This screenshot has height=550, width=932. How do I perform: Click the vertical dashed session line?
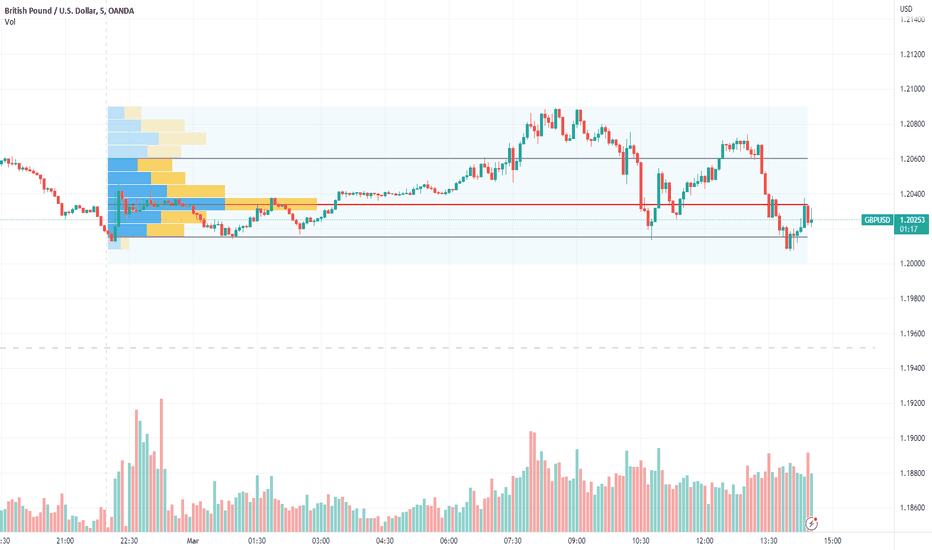(x=107, y=268)
